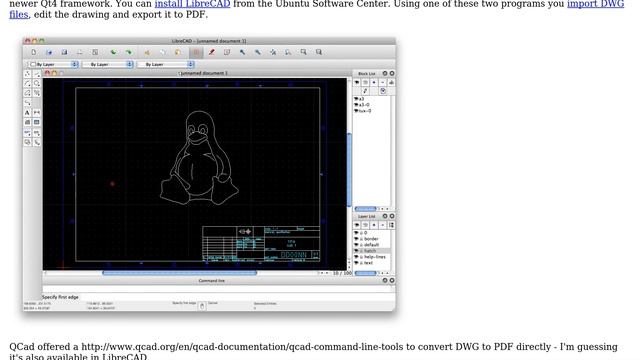The image size is (640, 360).
Task: Click Add layer plus icon in Layer List
Action: click(x=374, y=225)
